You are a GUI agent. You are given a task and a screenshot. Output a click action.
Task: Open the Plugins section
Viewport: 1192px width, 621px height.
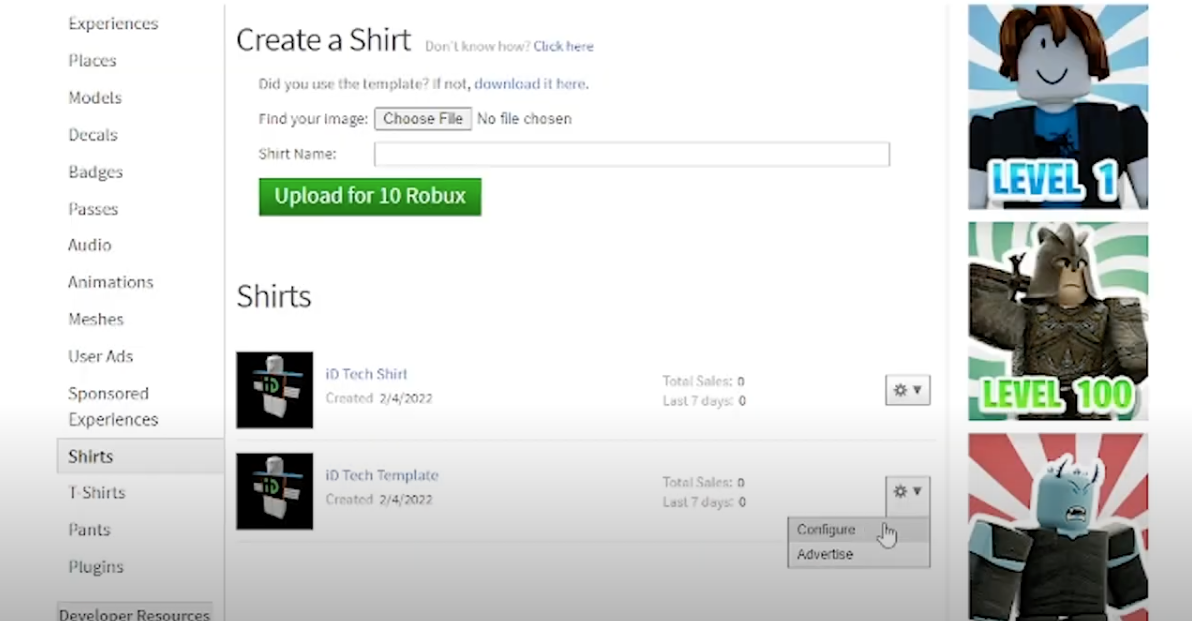[95, 567]
